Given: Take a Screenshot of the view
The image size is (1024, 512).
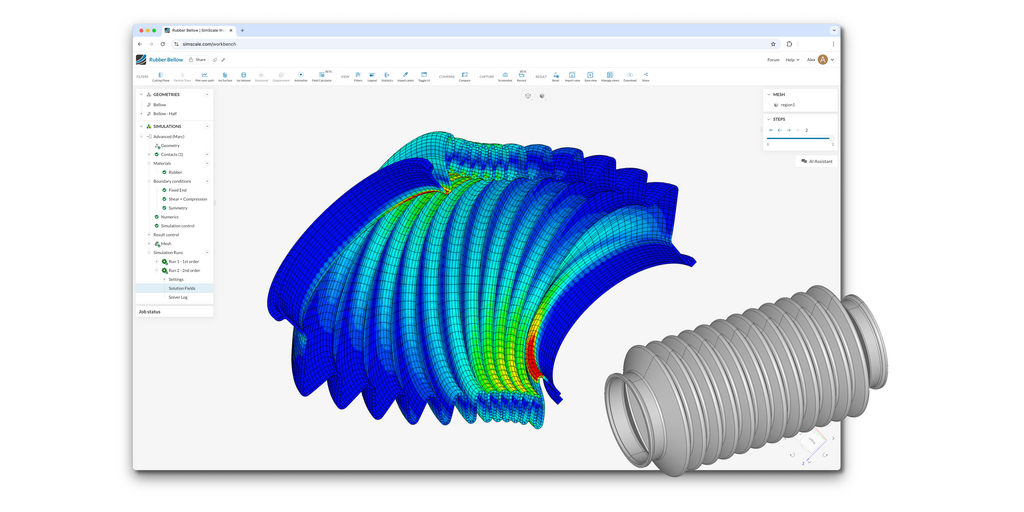Looking at the screenshot, I should tap(505, 76).
